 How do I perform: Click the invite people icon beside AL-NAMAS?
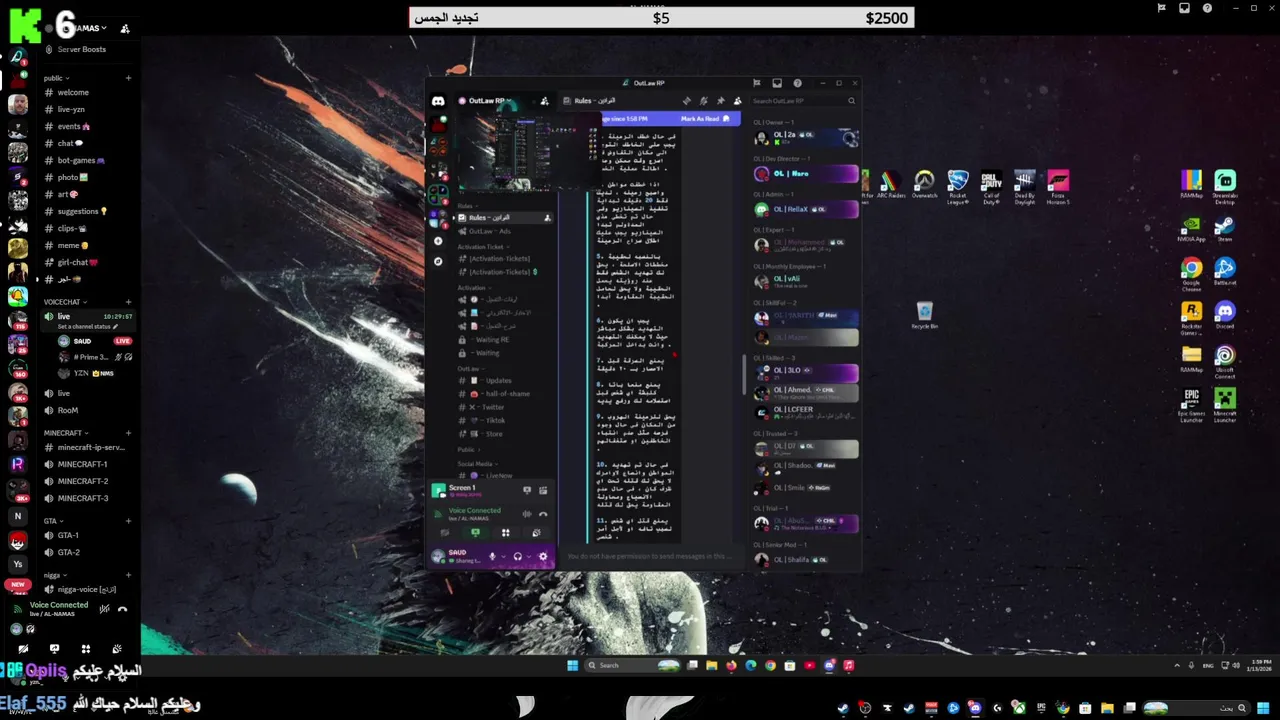click(125, 28)
